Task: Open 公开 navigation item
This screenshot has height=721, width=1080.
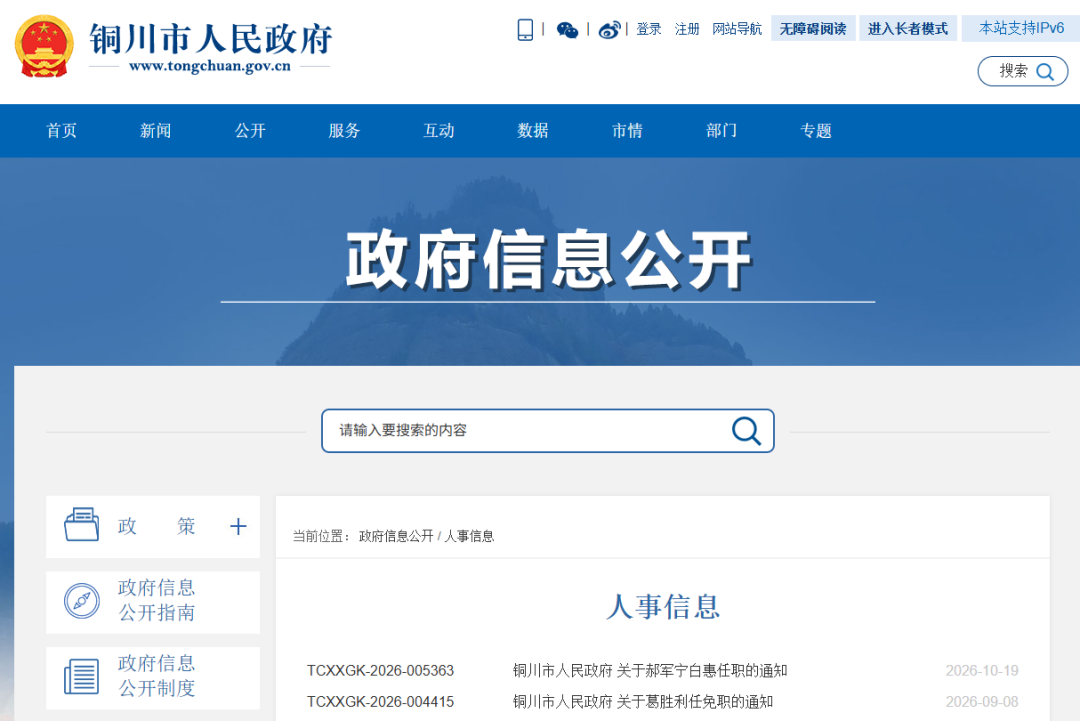Action: [x=250, y=131]
